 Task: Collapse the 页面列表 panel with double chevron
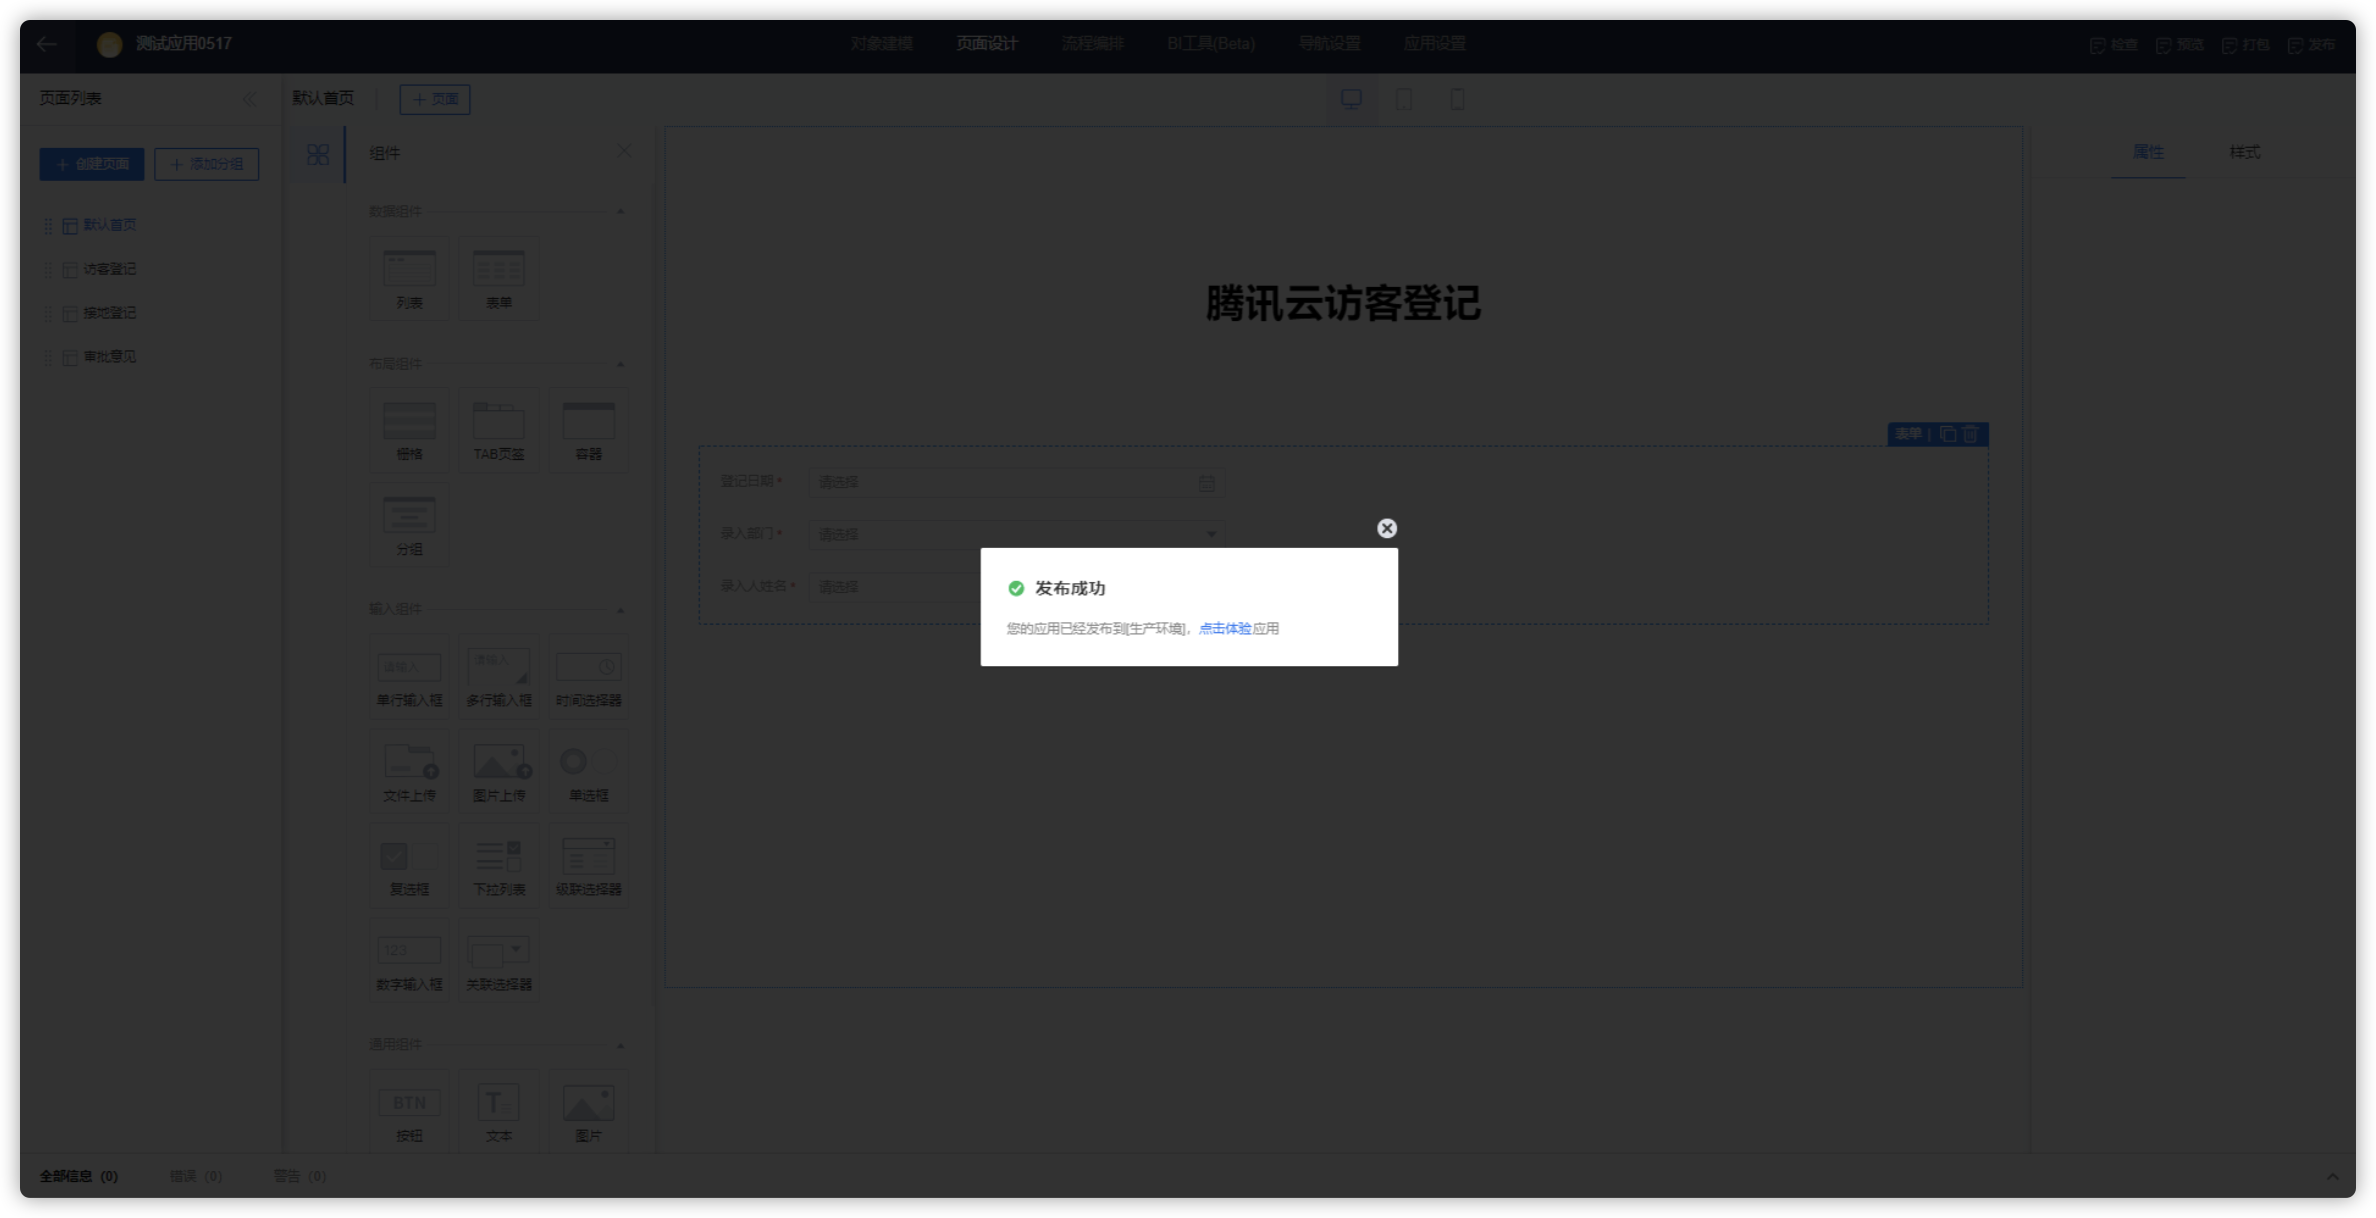249,98
